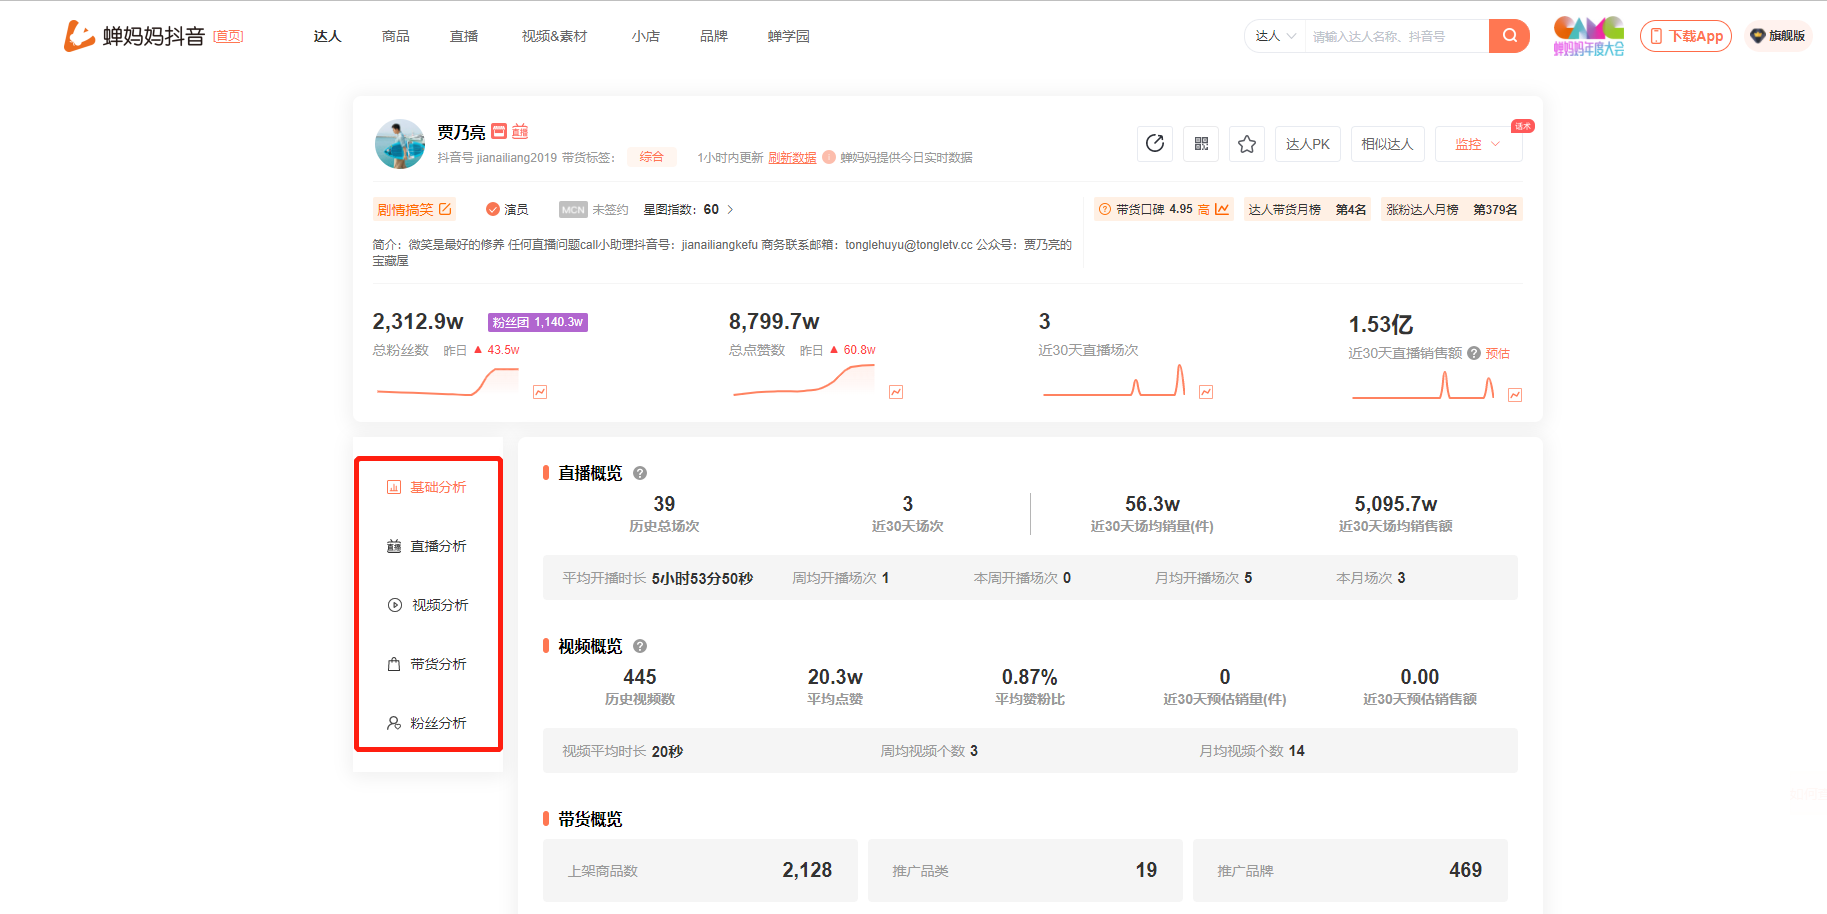Select the 视频分析 sidebar tab
The width and height of the screenshot is (1827, 914).
(x=427, y=605)
